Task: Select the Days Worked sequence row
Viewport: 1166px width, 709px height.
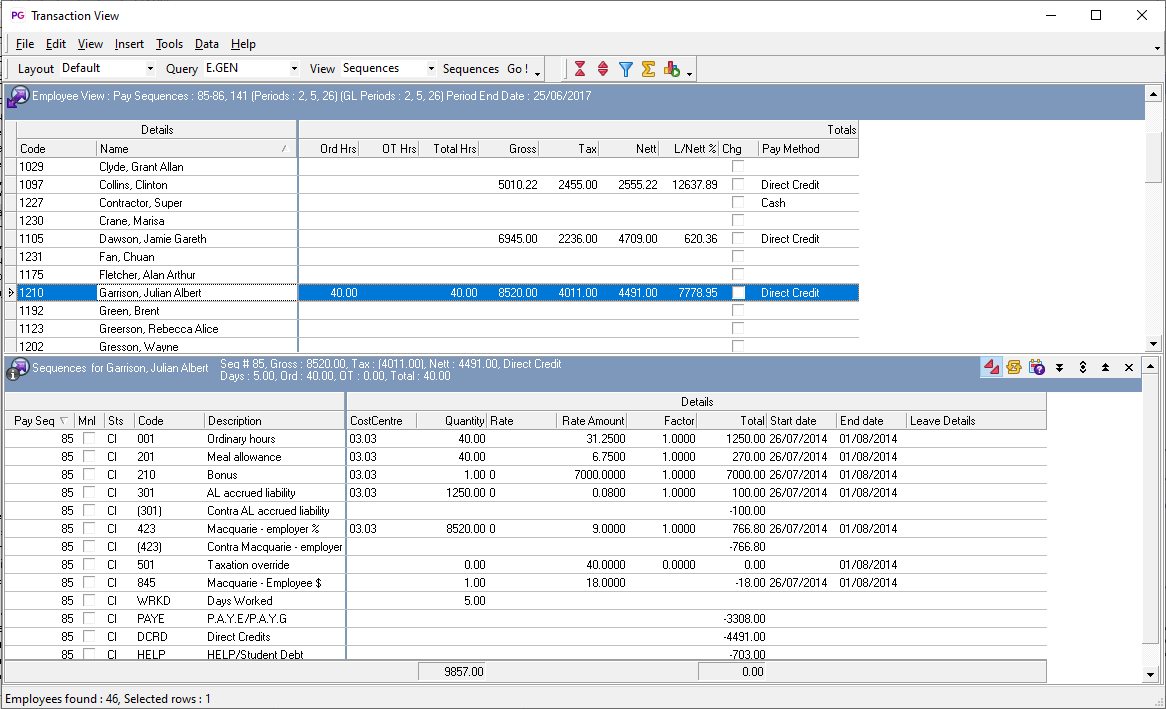Action: [525, 600]
